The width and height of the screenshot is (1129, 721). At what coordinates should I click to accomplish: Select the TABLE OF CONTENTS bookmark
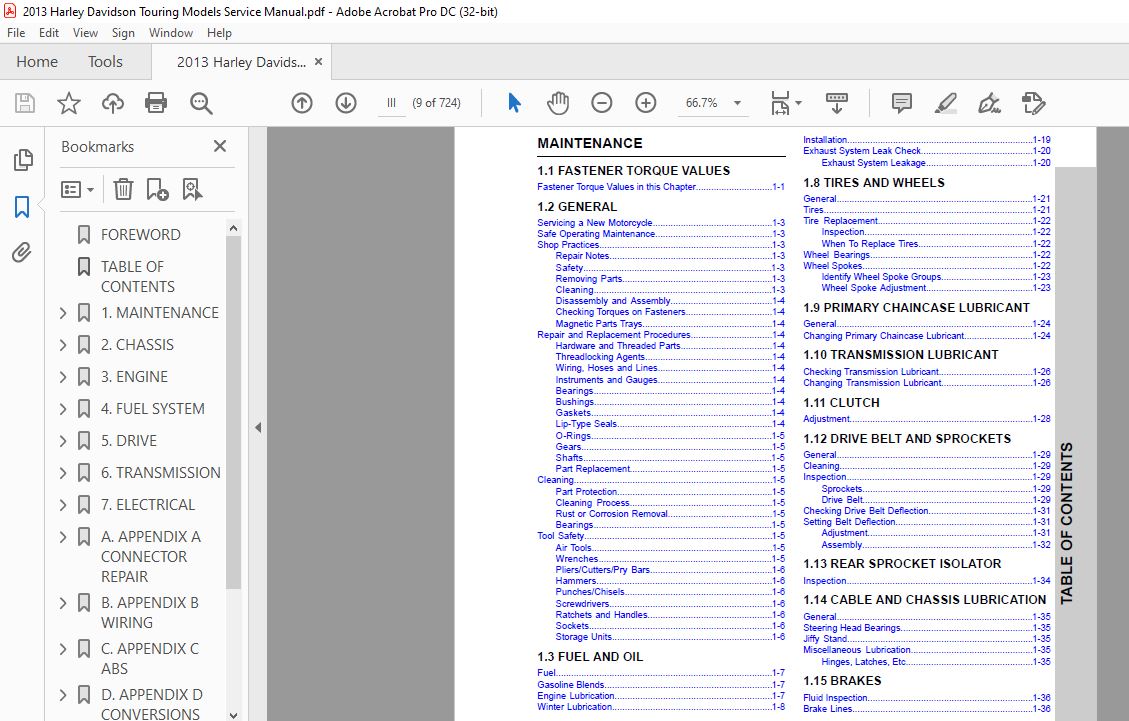click(138, 277)
